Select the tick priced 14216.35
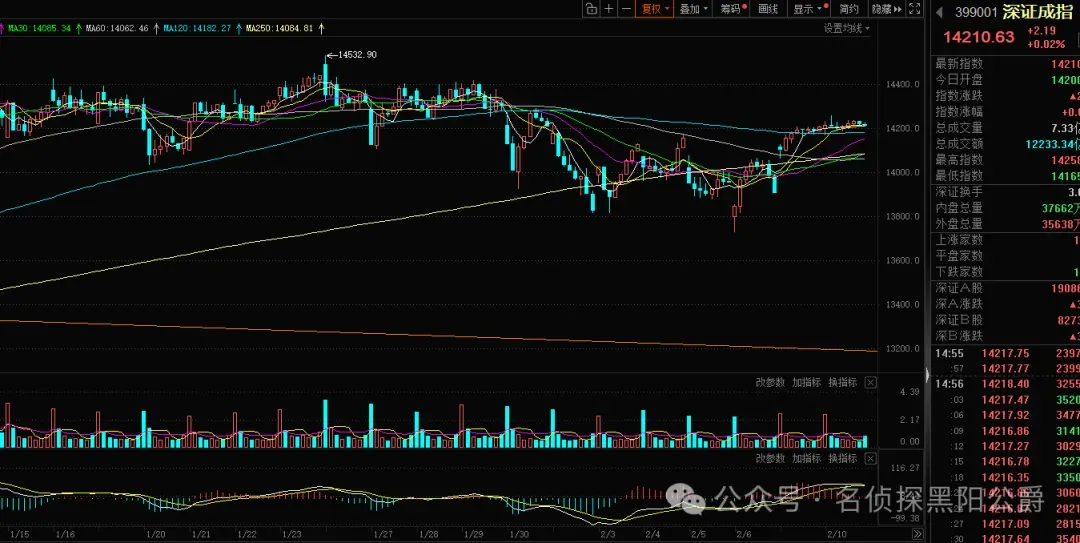Image resolution: width=1080 pixels, height=543 pixels. click(x=1006, y=477)
